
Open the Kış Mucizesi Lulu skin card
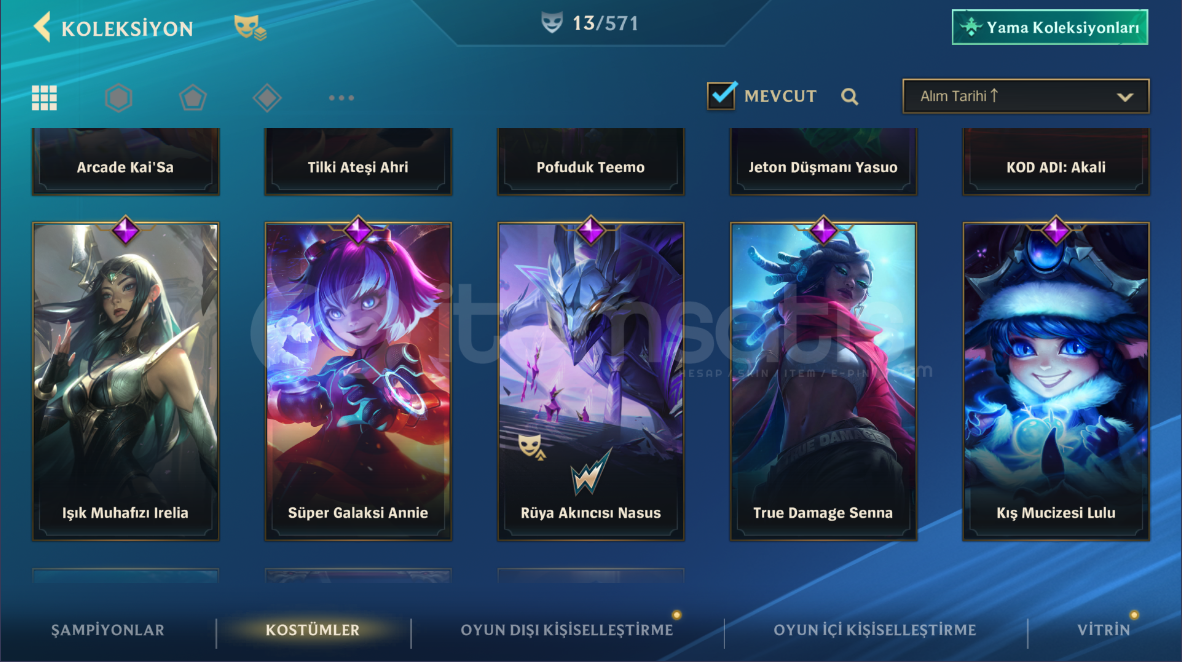pos(1056,381)
